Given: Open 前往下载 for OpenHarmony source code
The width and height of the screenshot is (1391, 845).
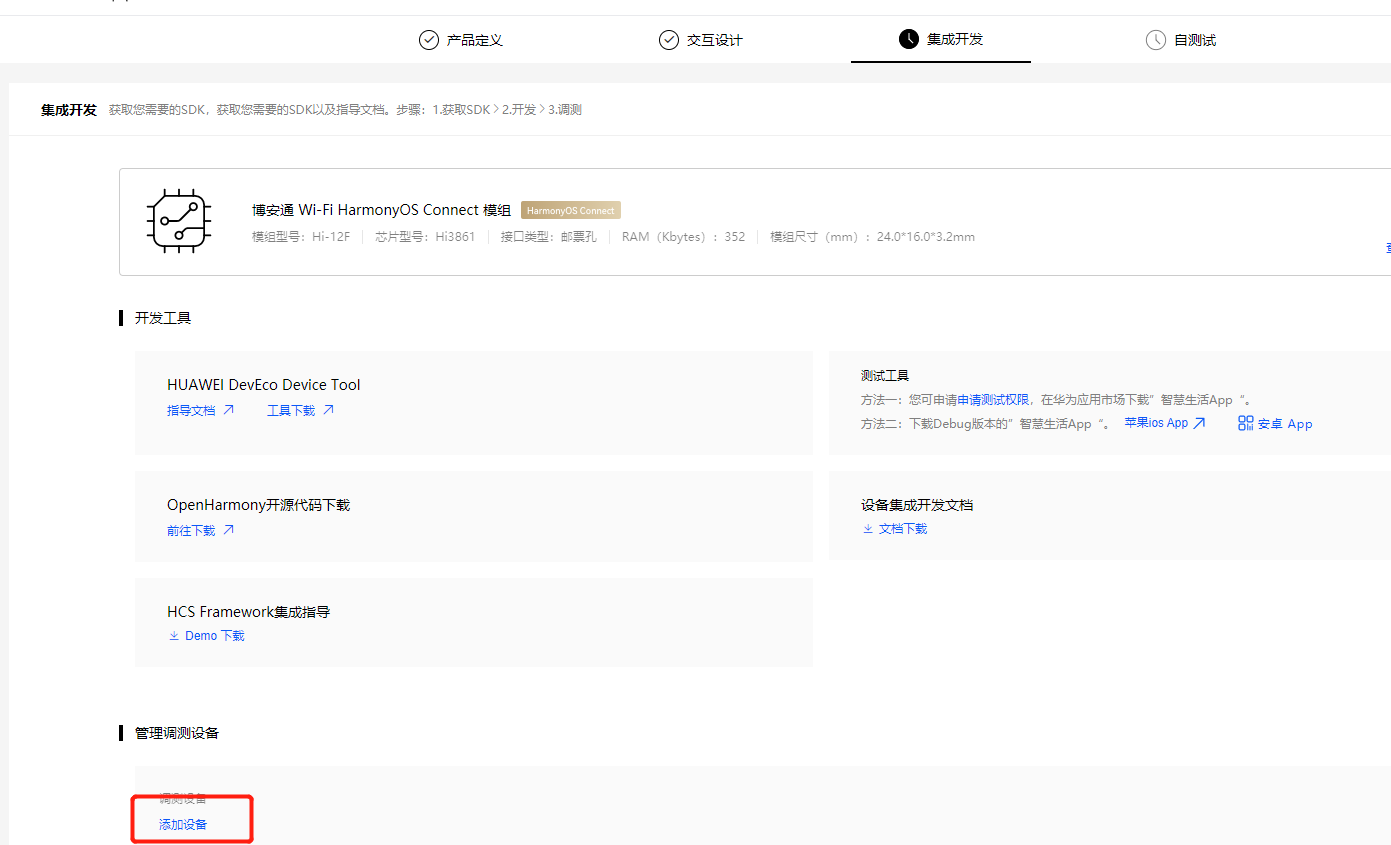Looking at the screenshot, I should pyautogui.click(x=191, y=531).
